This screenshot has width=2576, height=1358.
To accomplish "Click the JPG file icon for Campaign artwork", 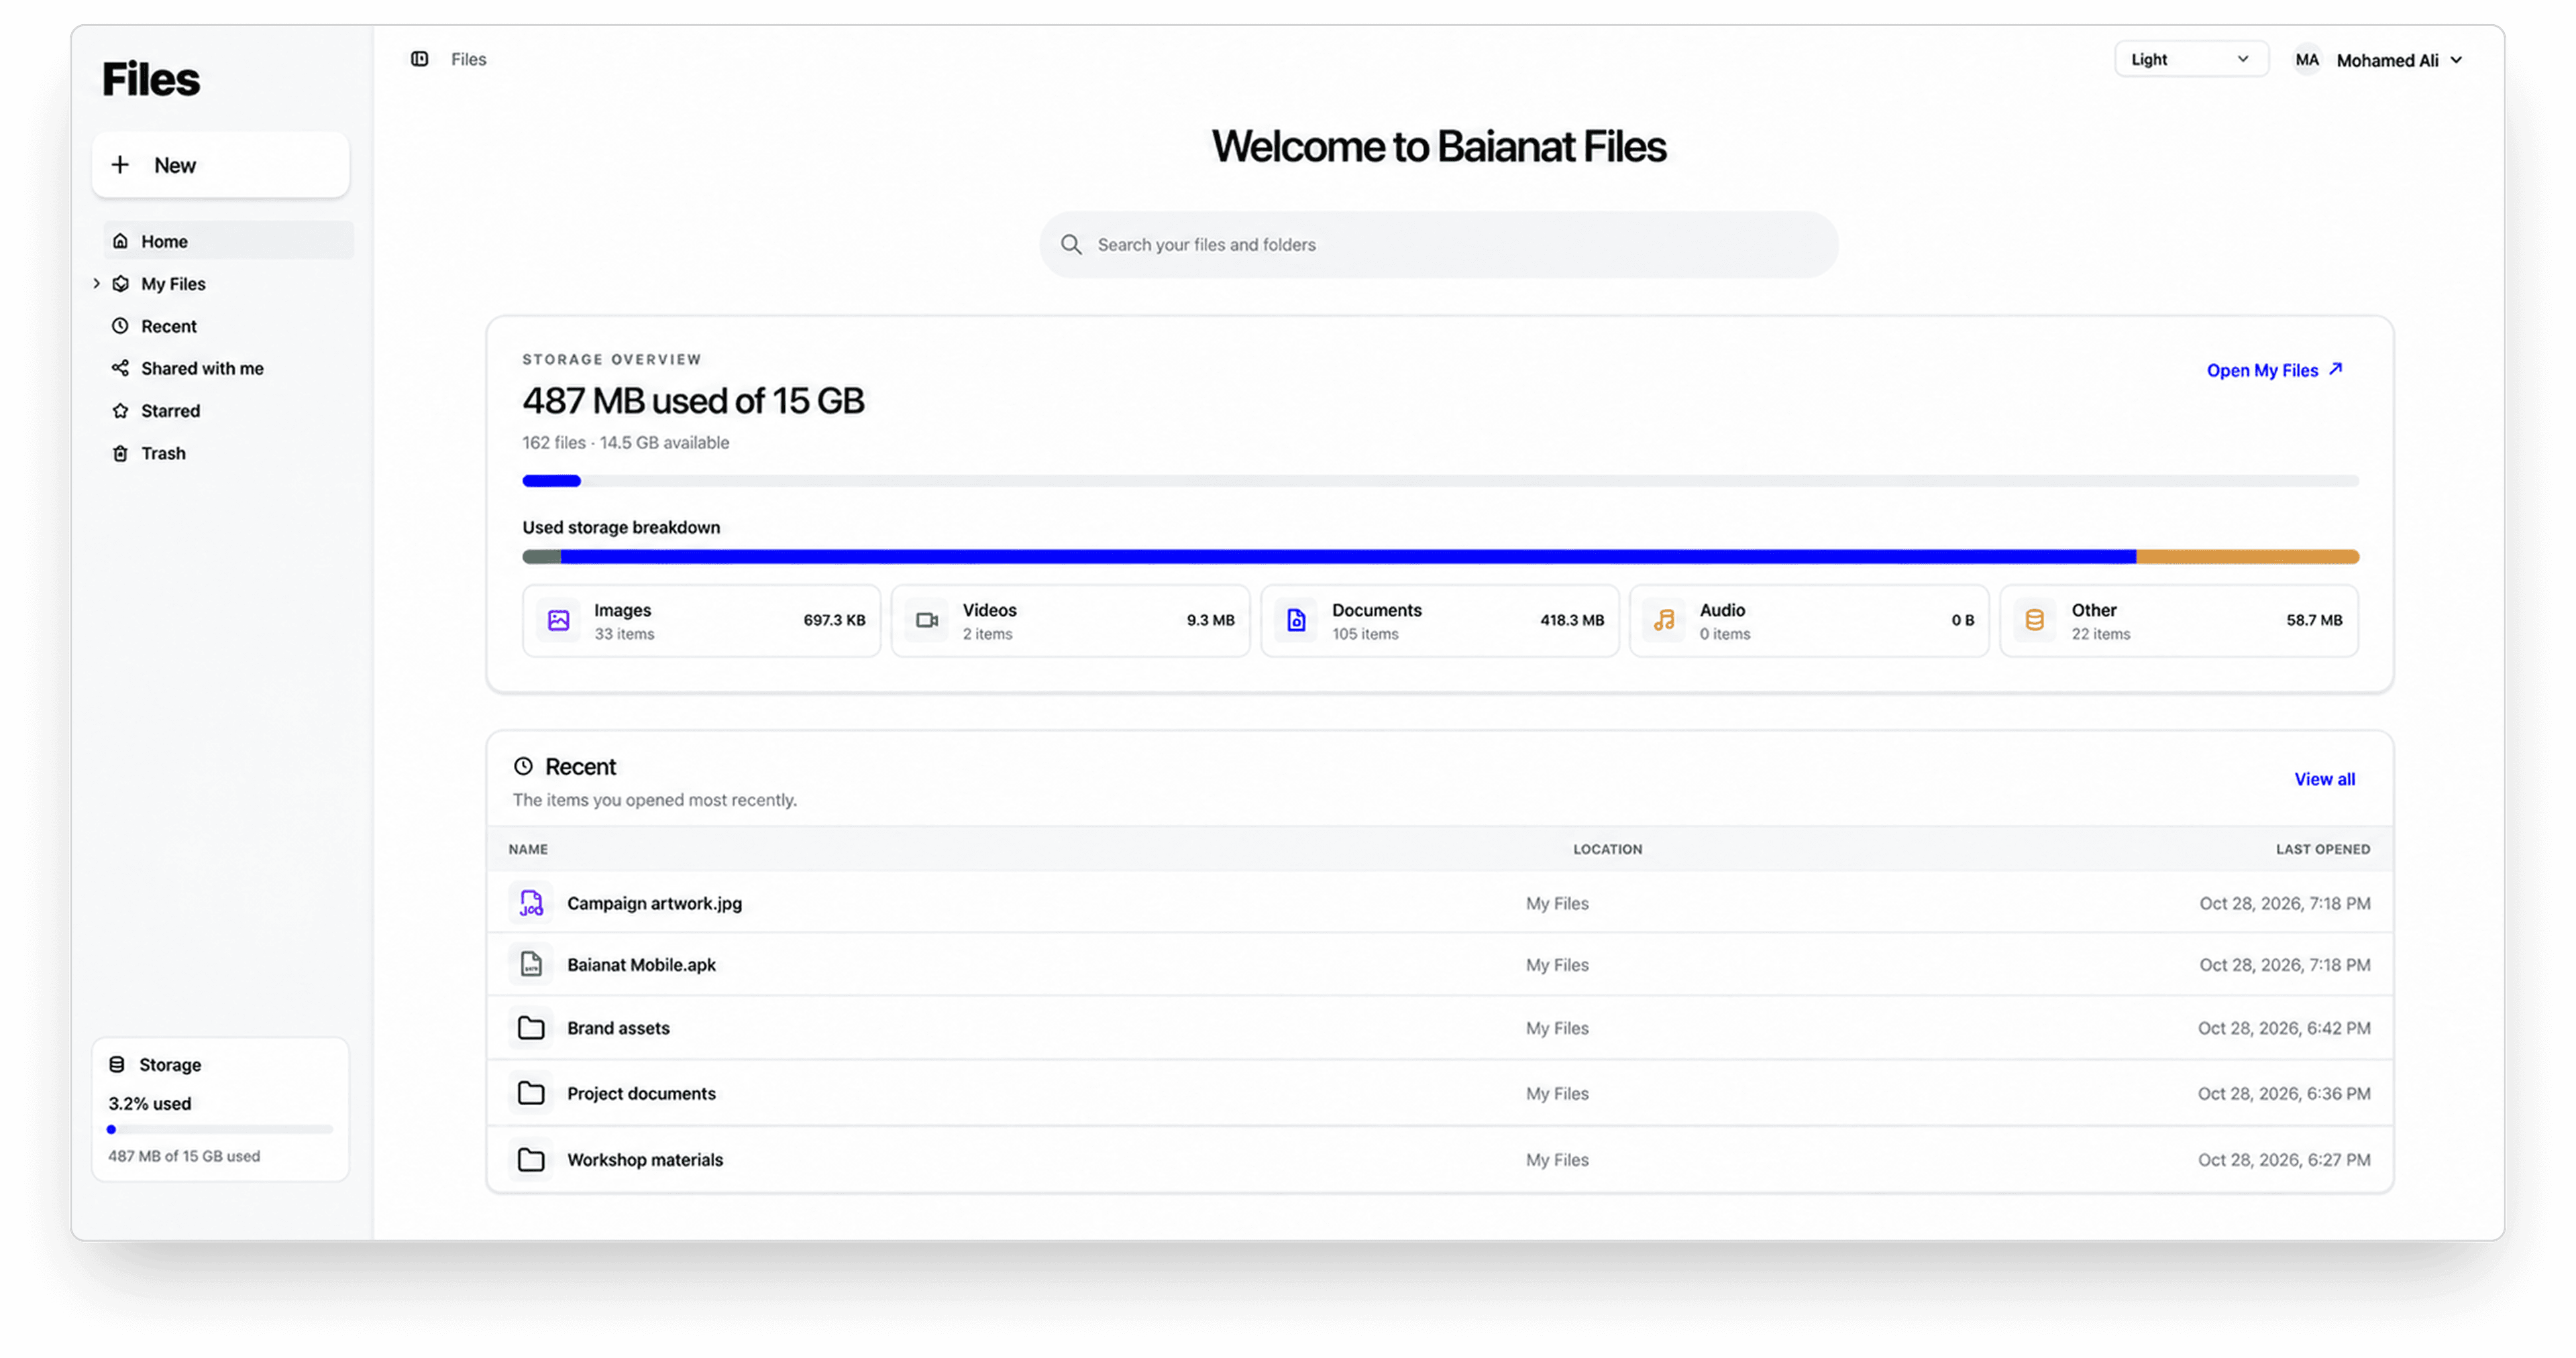I will point(531,903).
